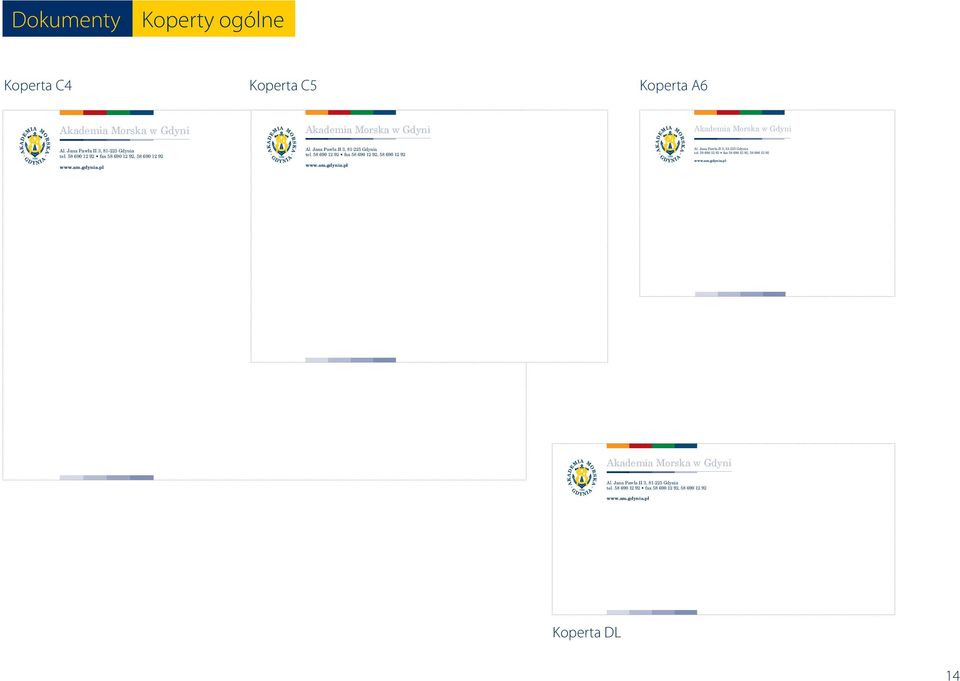Click the Akademia Morska logo on the DL envelope
Viewport: 960px width, 681px height.
point(582,477)
